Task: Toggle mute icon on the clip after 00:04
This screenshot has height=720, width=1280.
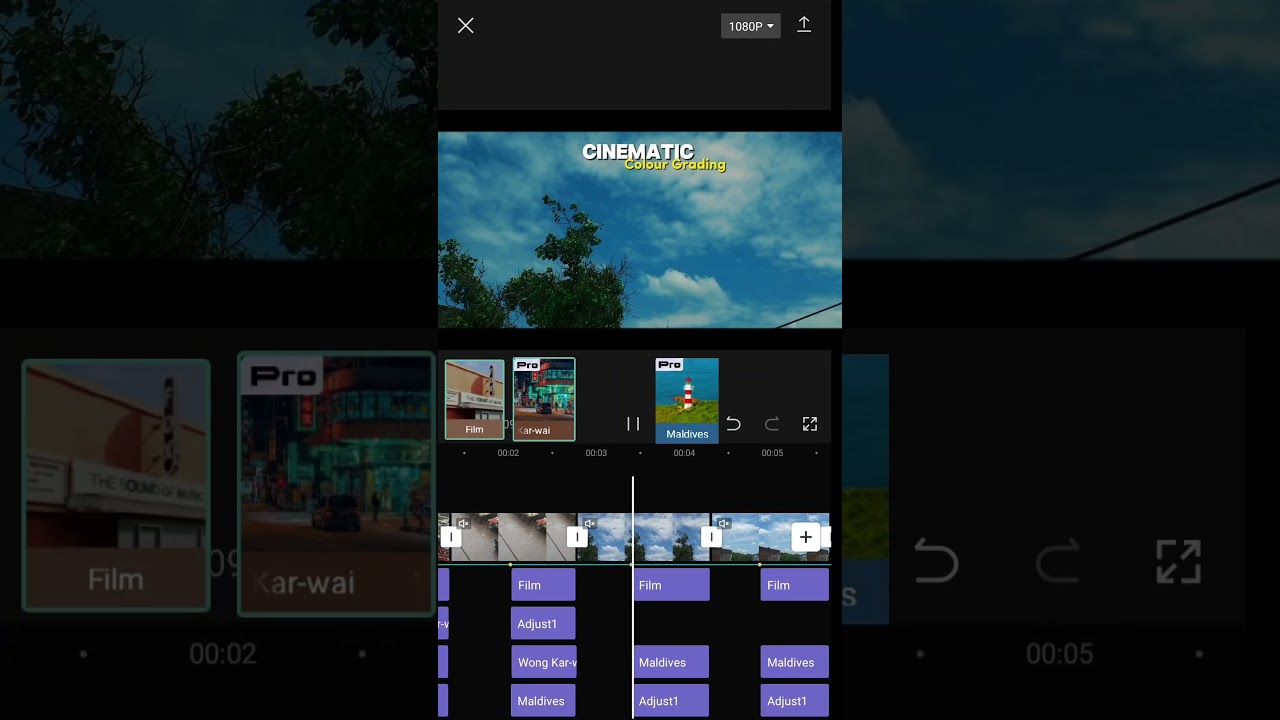Action: tap(723, 523)
